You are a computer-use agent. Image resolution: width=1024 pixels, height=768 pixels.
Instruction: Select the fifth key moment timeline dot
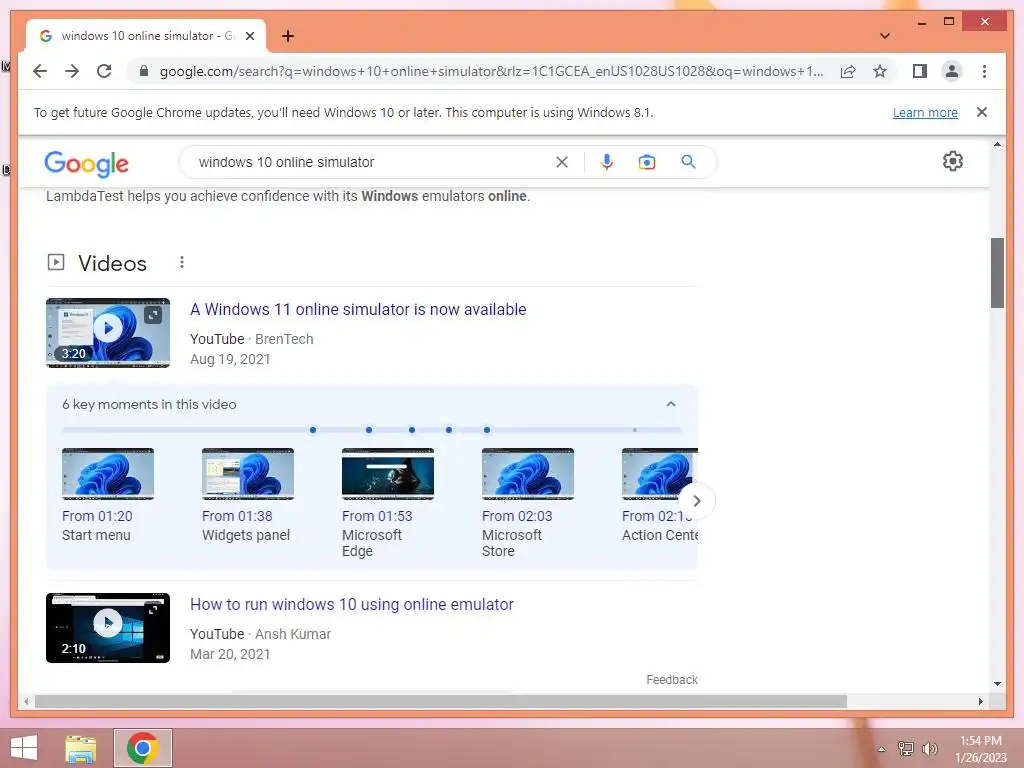487,430
